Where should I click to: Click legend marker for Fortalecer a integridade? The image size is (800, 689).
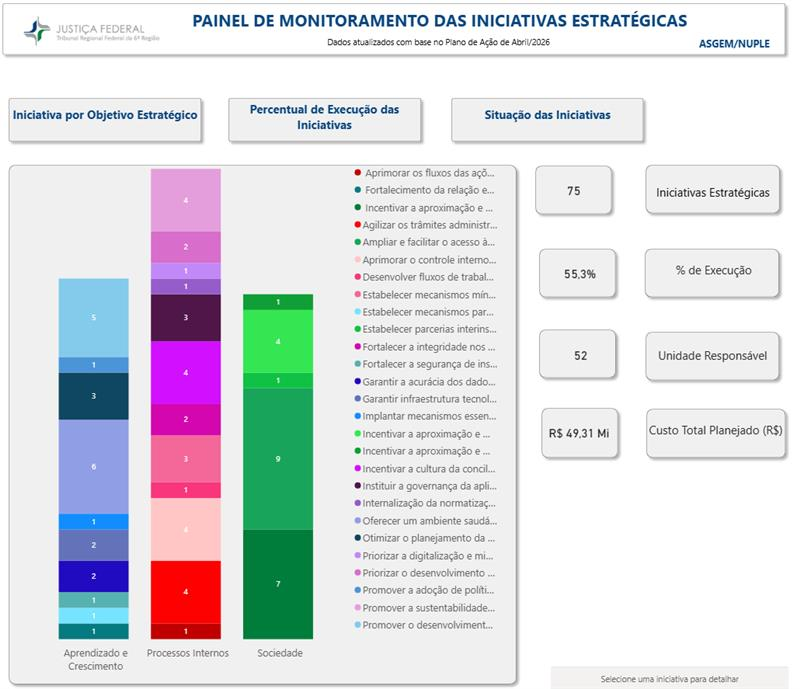click(358, 347)
